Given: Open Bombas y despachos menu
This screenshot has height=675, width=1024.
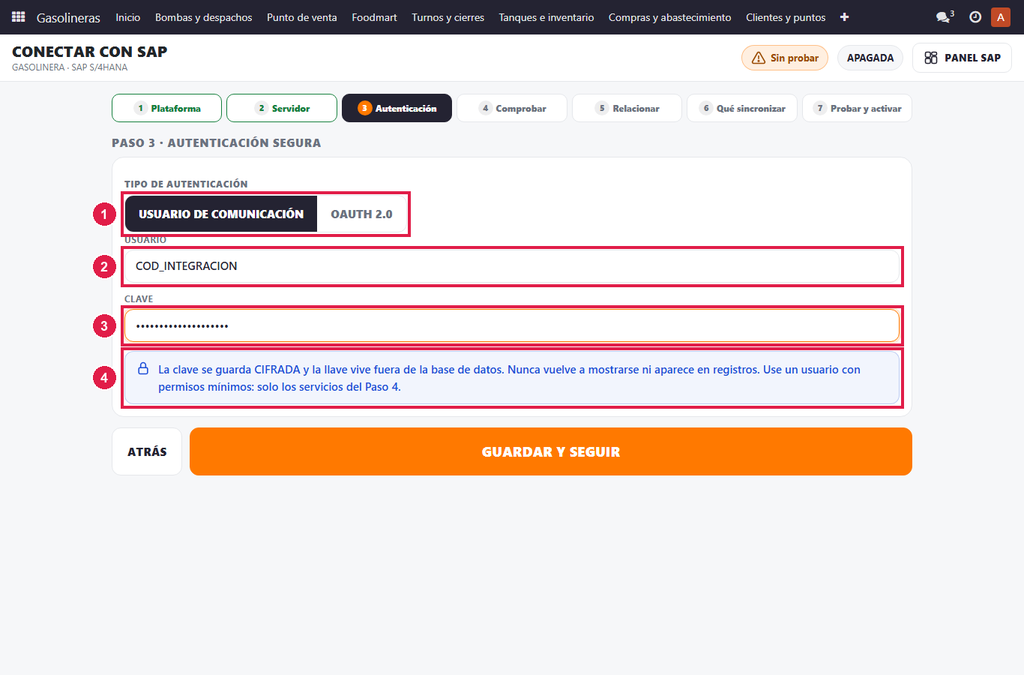Looking at the screenshot, I should click(204, 18).
